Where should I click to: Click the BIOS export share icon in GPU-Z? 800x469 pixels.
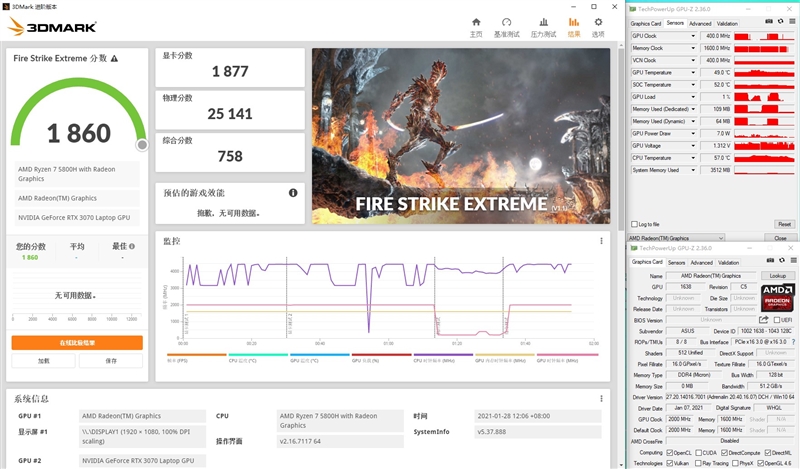(763, 320)
